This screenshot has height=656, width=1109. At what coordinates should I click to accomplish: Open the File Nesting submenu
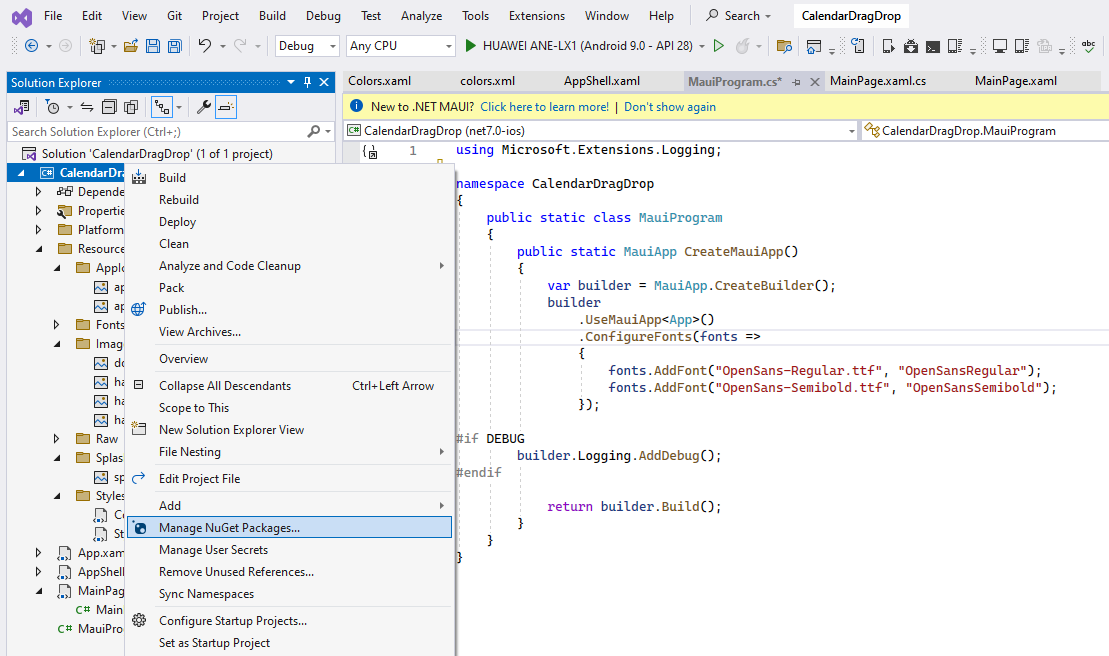tap(289, 452)
